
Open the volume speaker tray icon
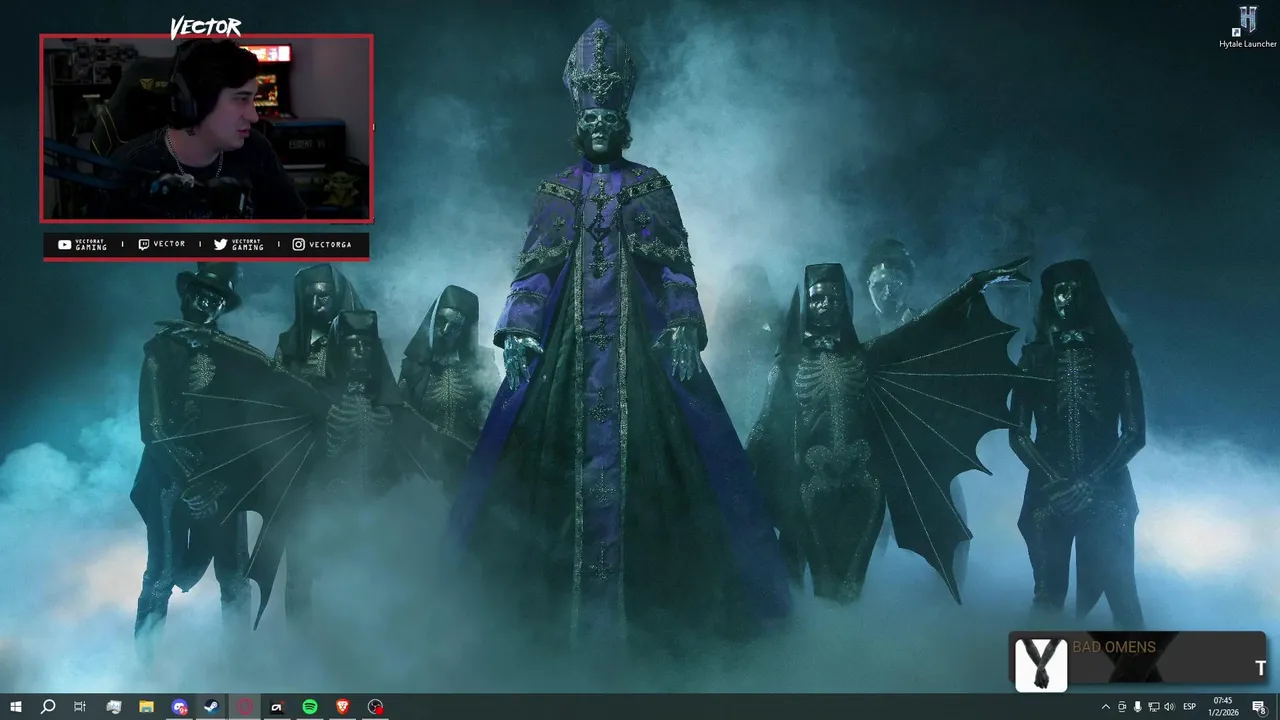(1170, 707)
